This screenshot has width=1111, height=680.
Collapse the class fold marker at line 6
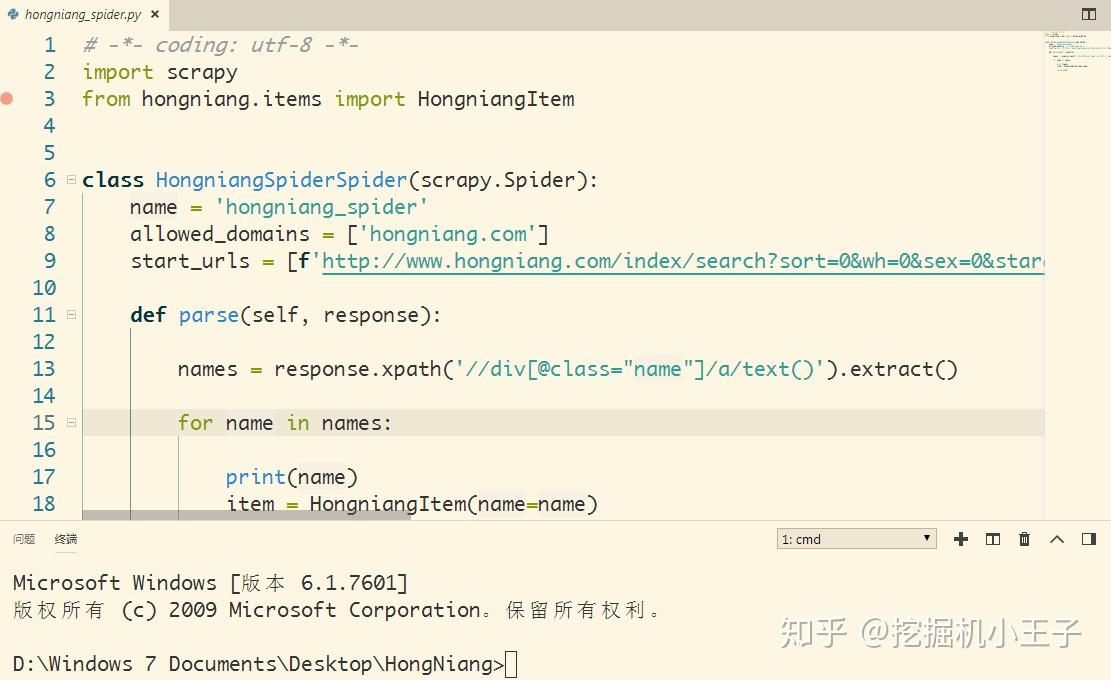(71, 179)
